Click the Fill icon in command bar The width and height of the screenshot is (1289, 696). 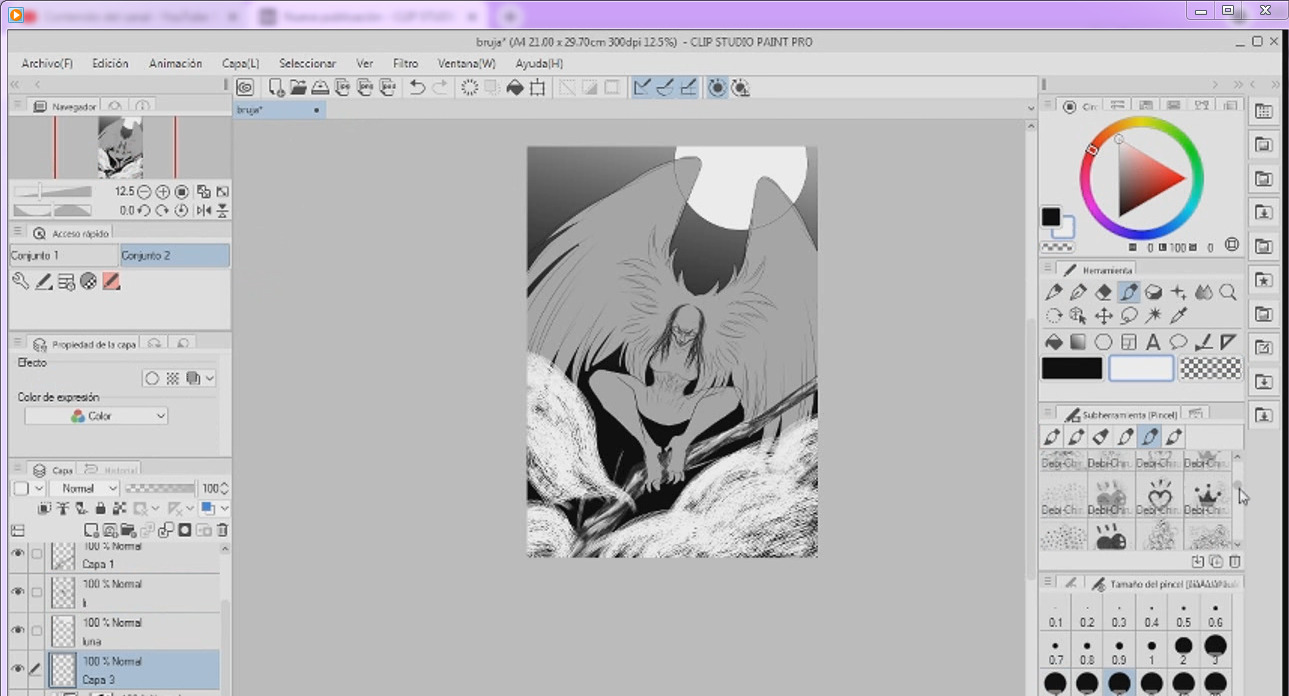(516, 88)
